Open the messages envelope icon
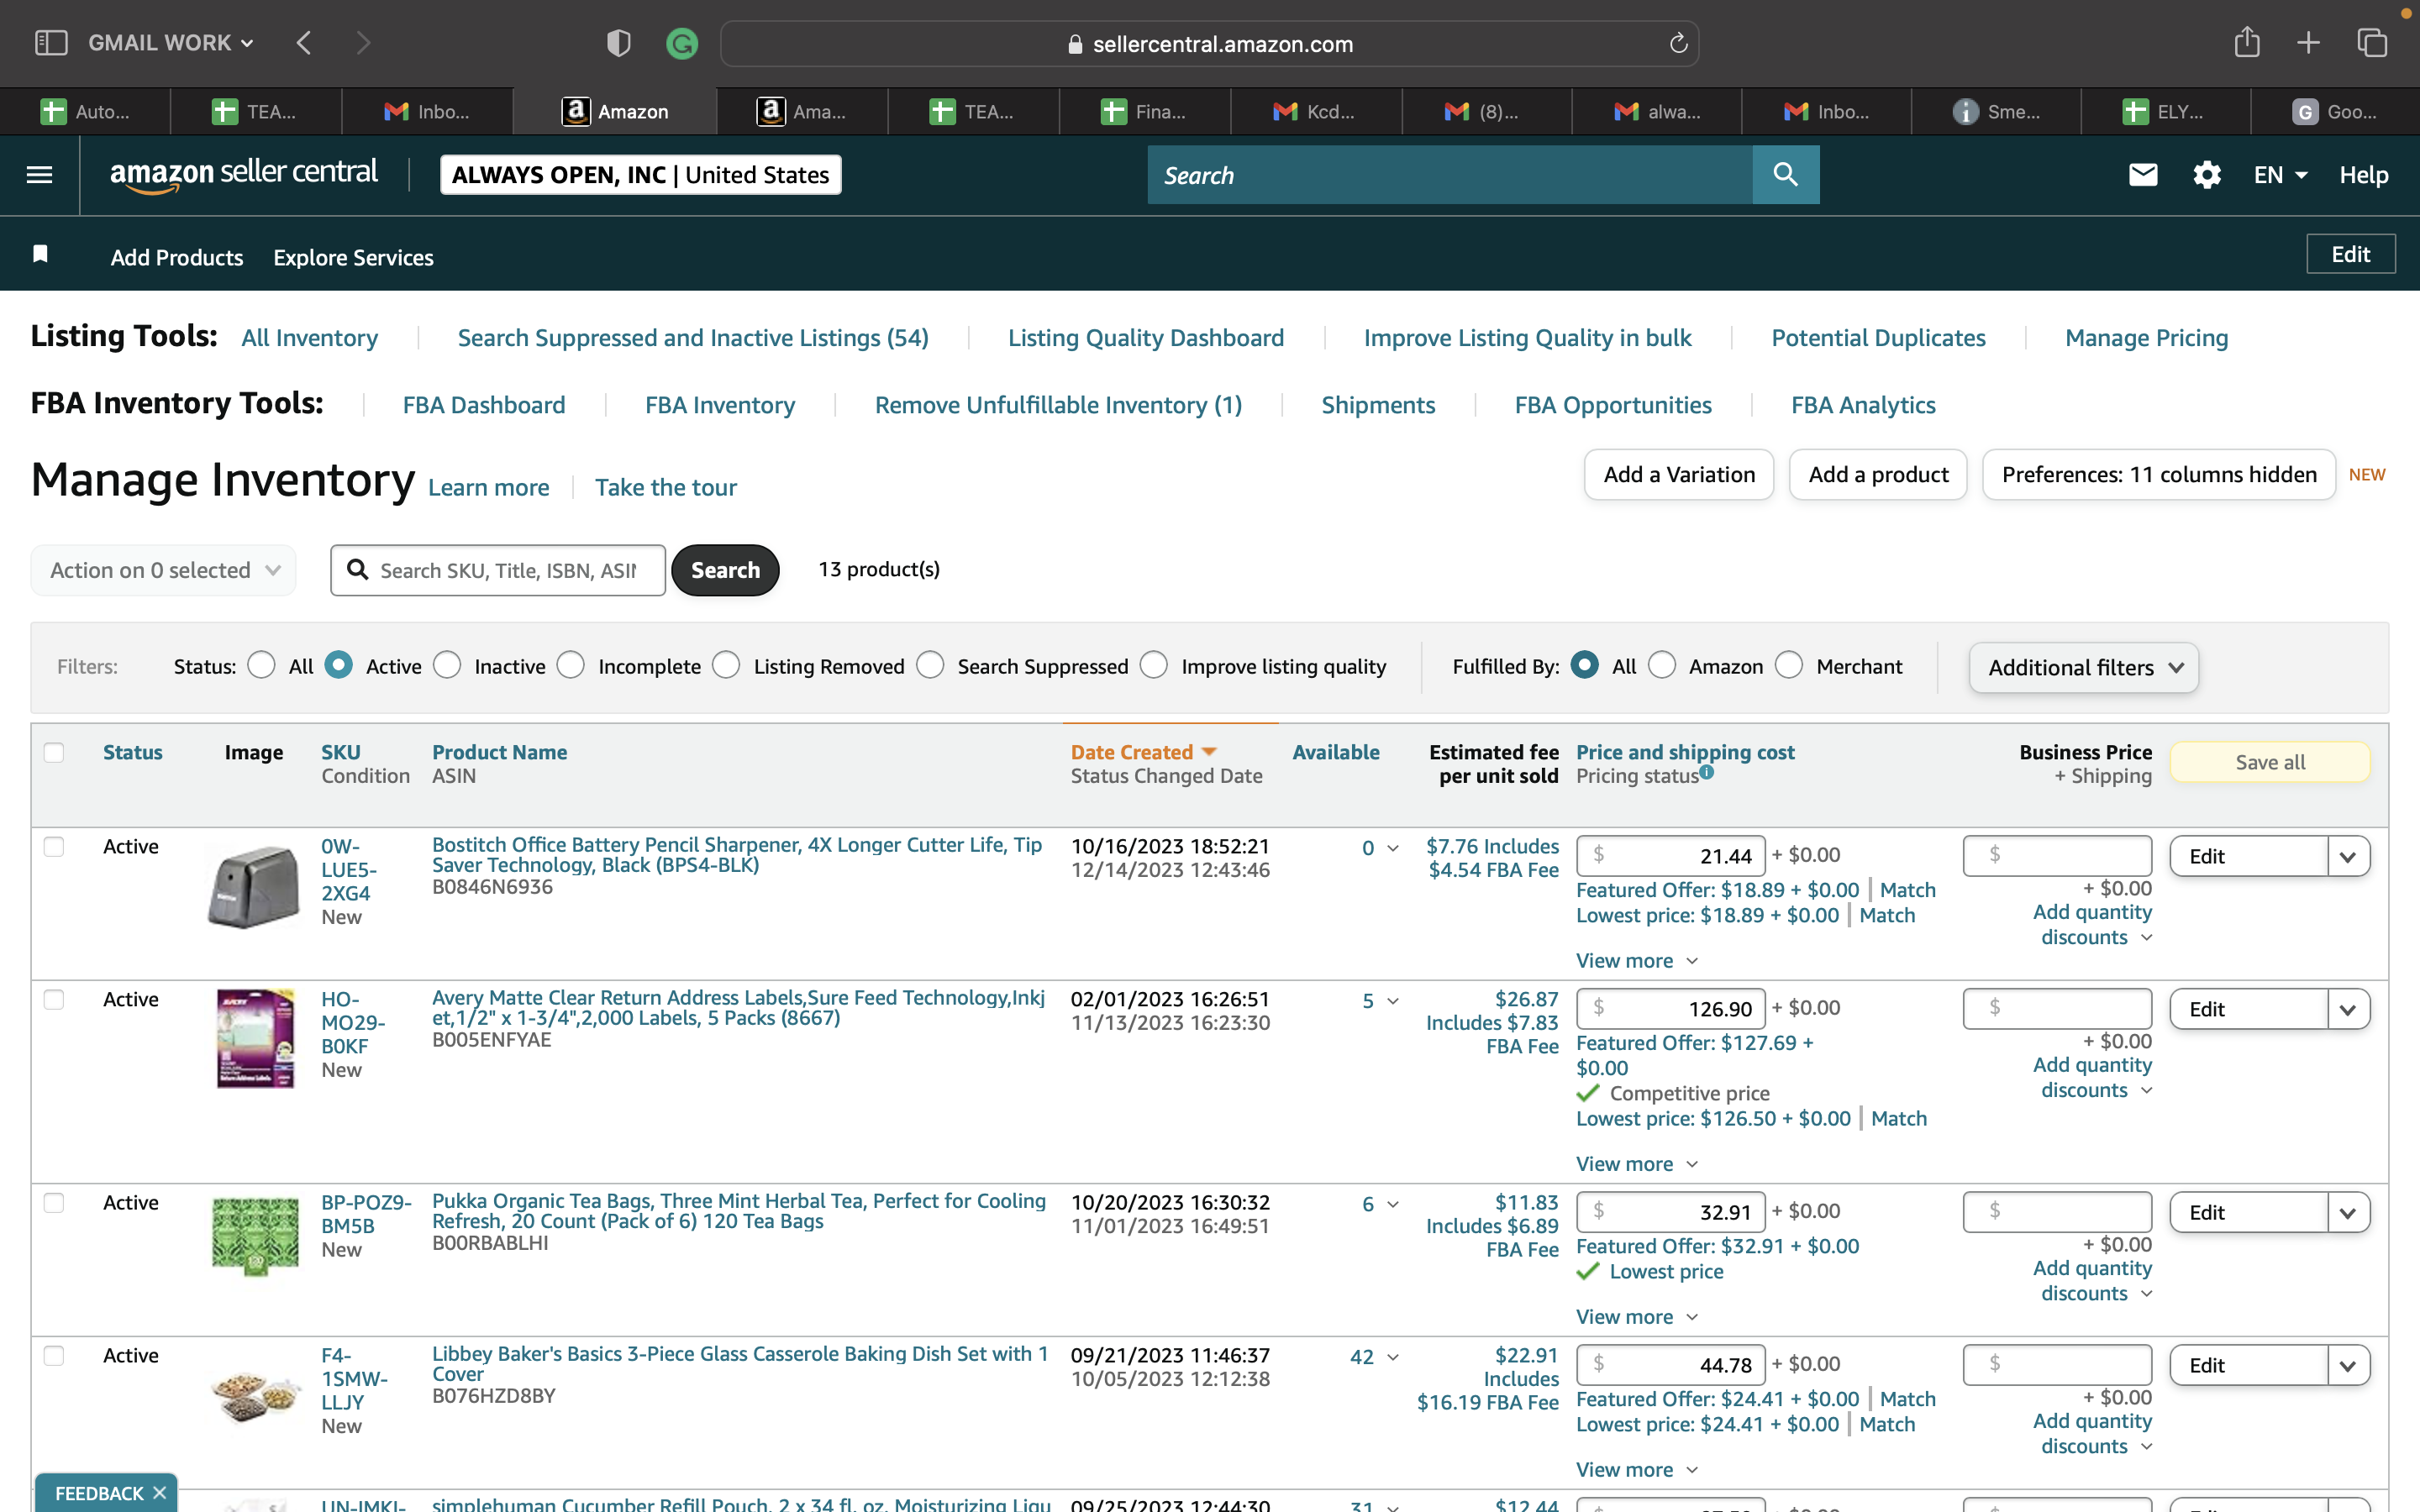The height and width of the screenshot is (1512, 2420). (x=2143, y=175)
